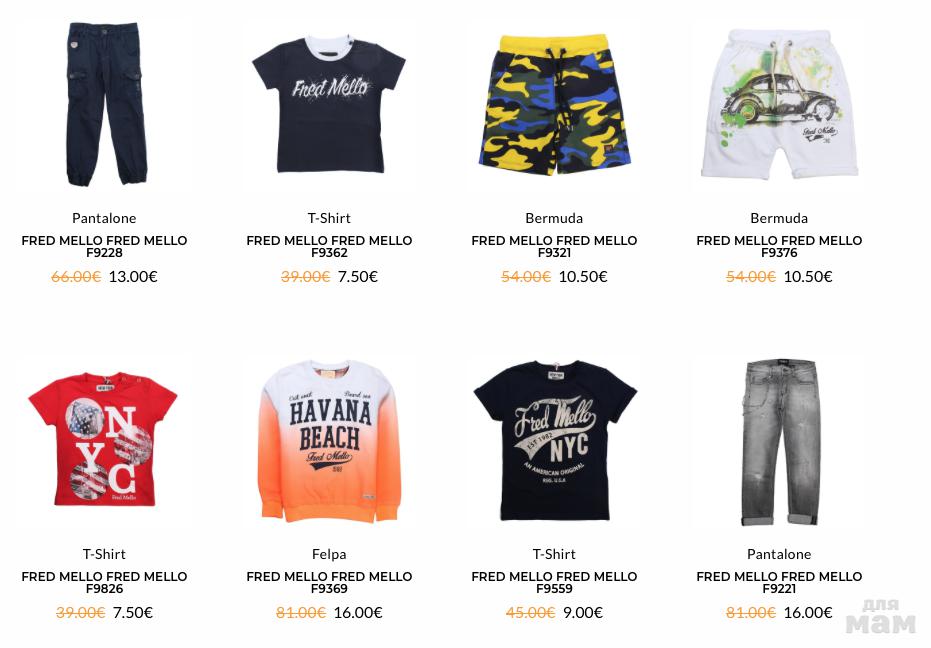Screen dimensions: 931x648
Task: Open the red NYC T-Shirt image
Action: pyautogui.click(x=103, y=440)
